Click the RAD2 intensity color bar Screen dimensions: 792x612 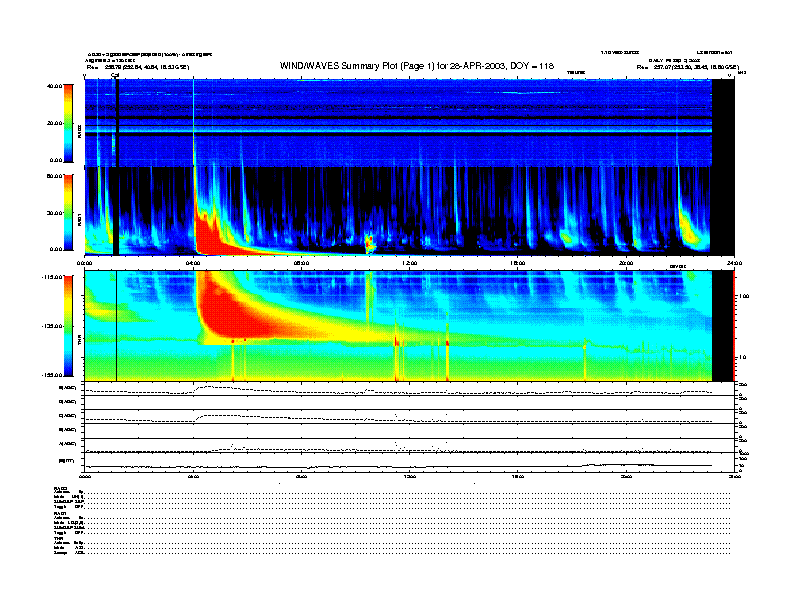(68, 123)
